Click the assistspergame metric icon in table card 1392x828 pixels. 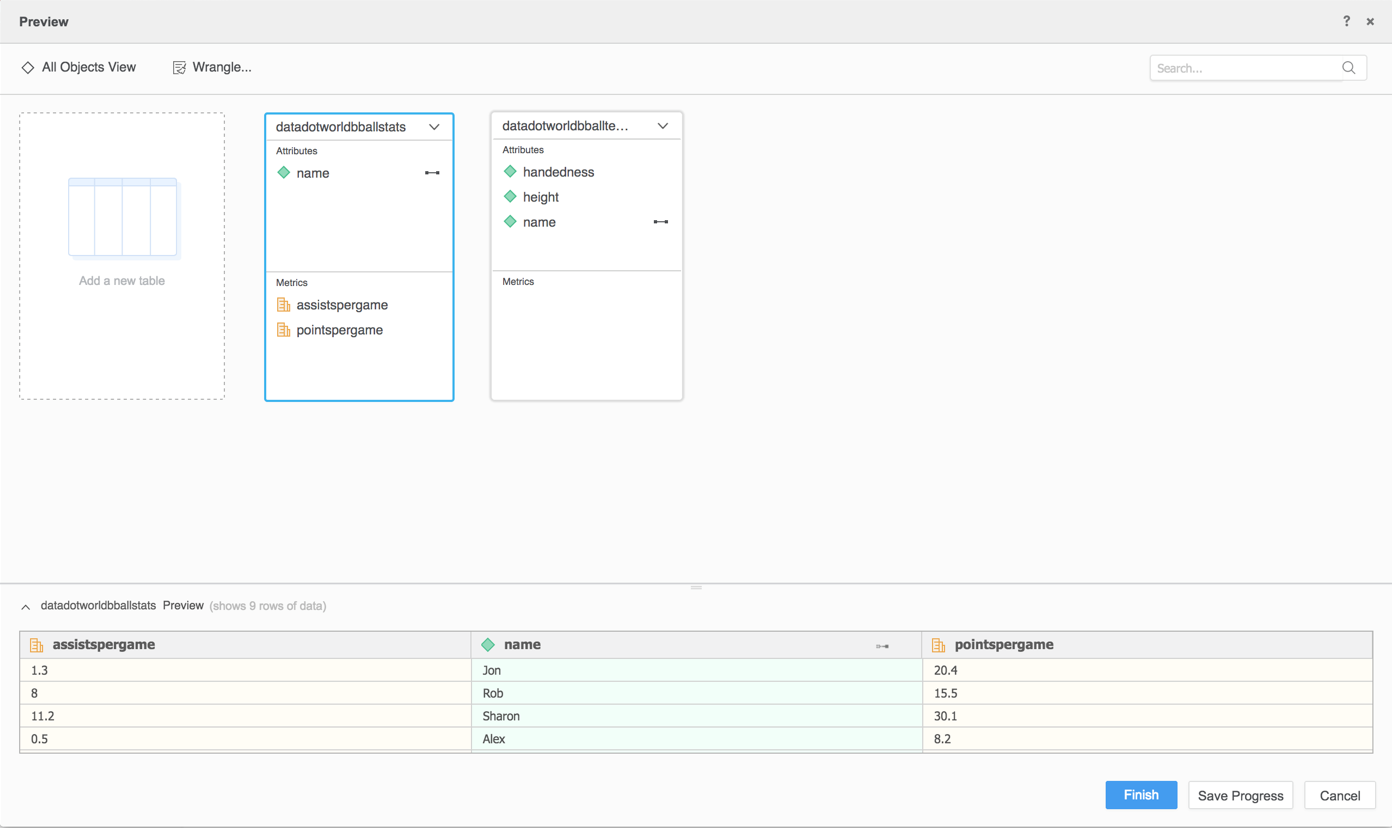(284, 305)
